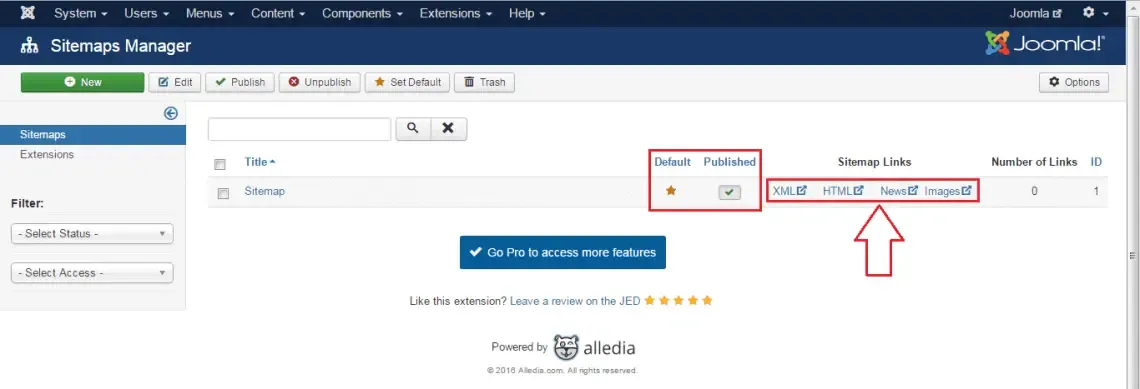
Task: Clear search with the X button
Action: (x=449, y=129)
